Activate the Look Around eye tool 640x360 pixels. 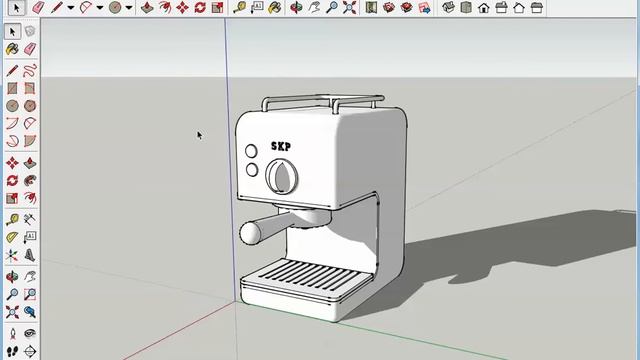pyautogui.click(x=30, y=333)
